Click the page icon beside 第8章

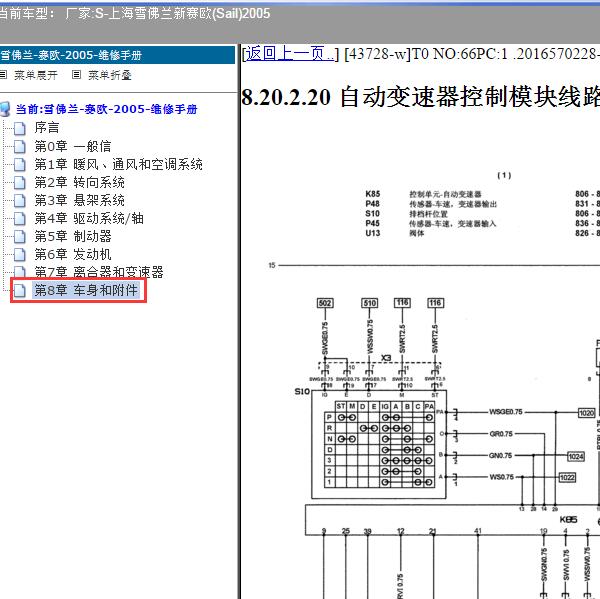20,291
